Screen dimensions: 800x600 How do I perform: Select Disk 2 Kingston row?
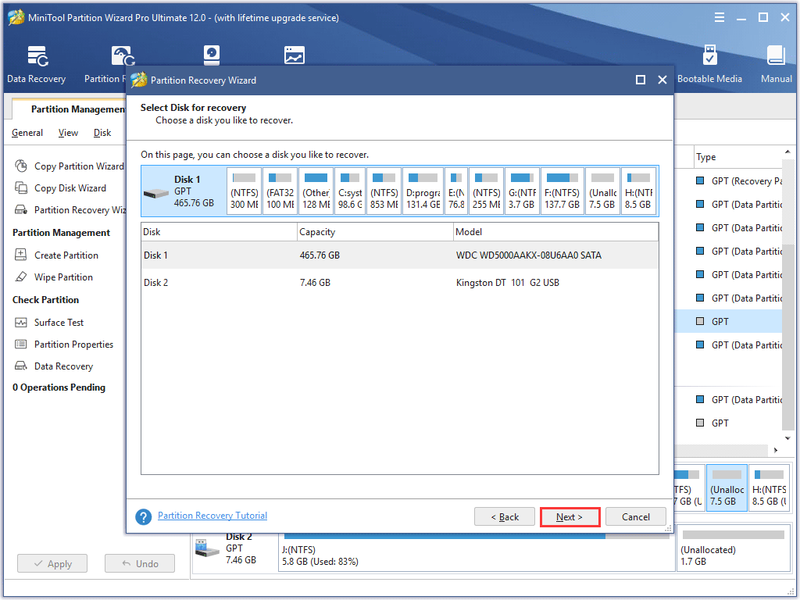pos(399,282)
